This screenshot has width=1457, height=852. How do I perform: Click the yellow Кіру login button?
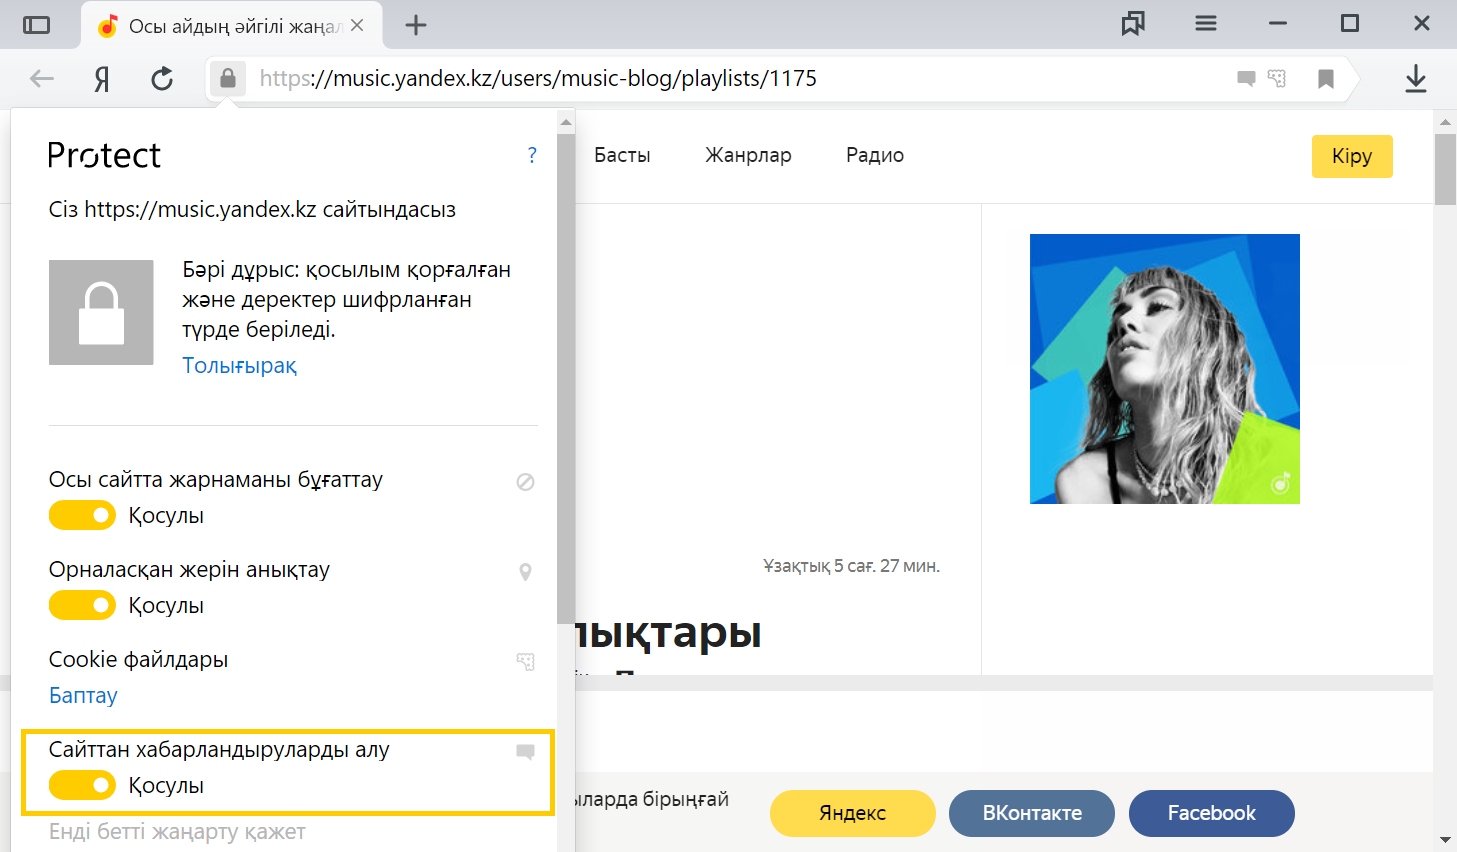click(1352, 156)
